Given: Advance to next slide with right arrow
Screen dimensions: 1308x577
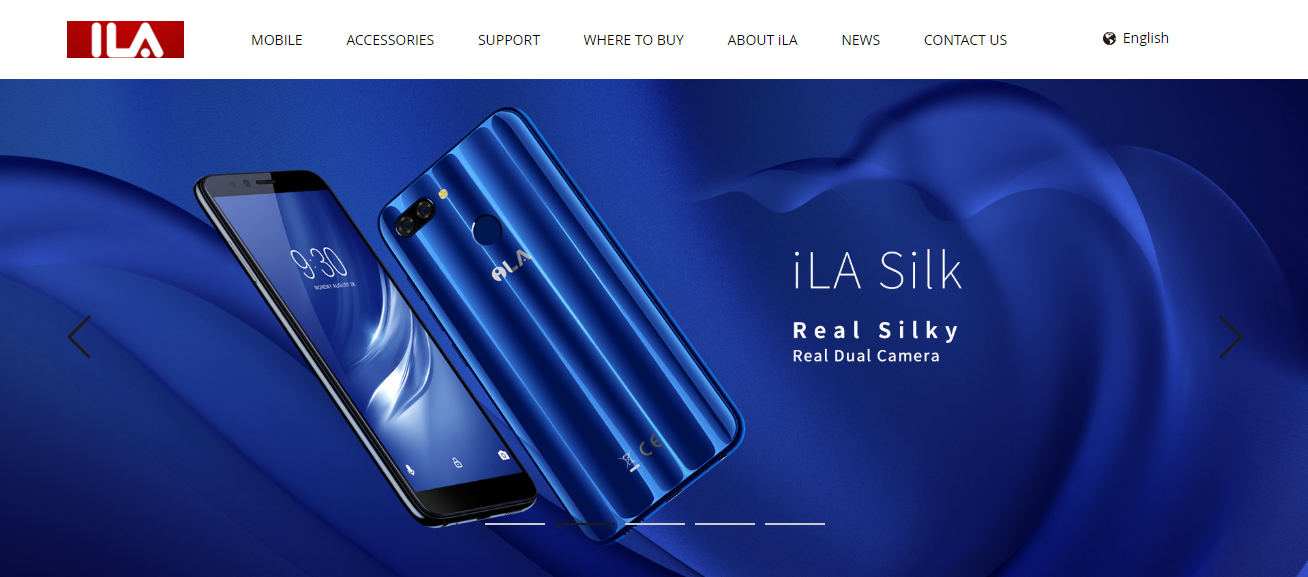Looking at the screenshot, I should click(1230, 337).
